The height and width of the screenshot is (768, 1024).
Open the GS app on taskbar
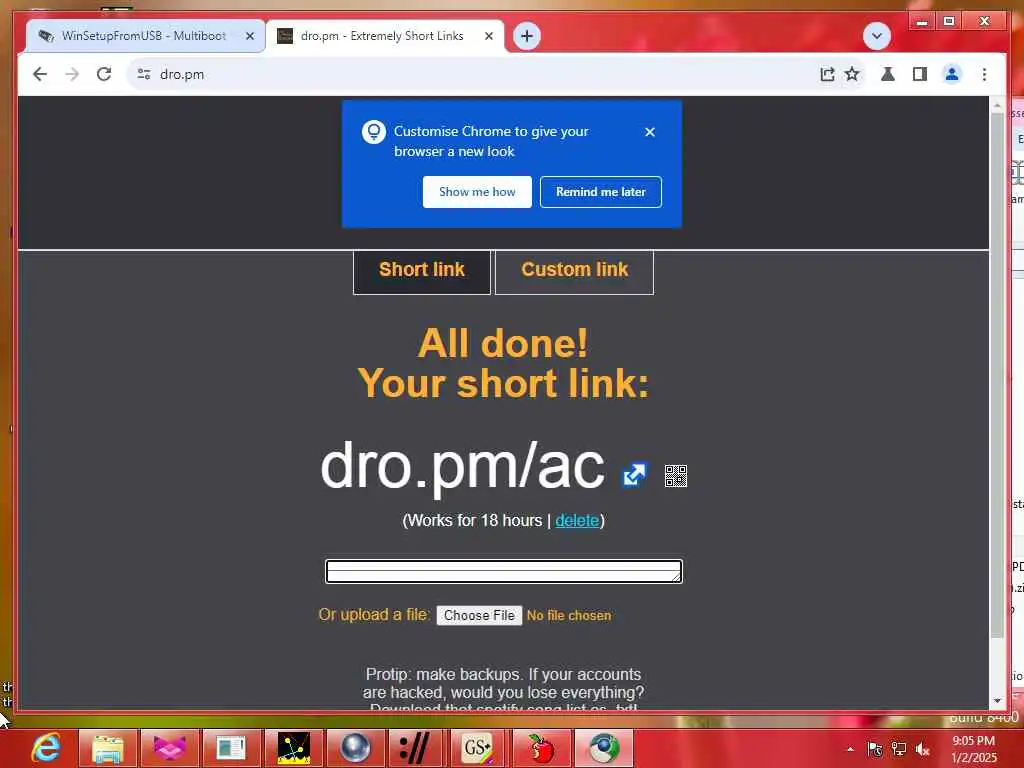(x=478, y=748)
